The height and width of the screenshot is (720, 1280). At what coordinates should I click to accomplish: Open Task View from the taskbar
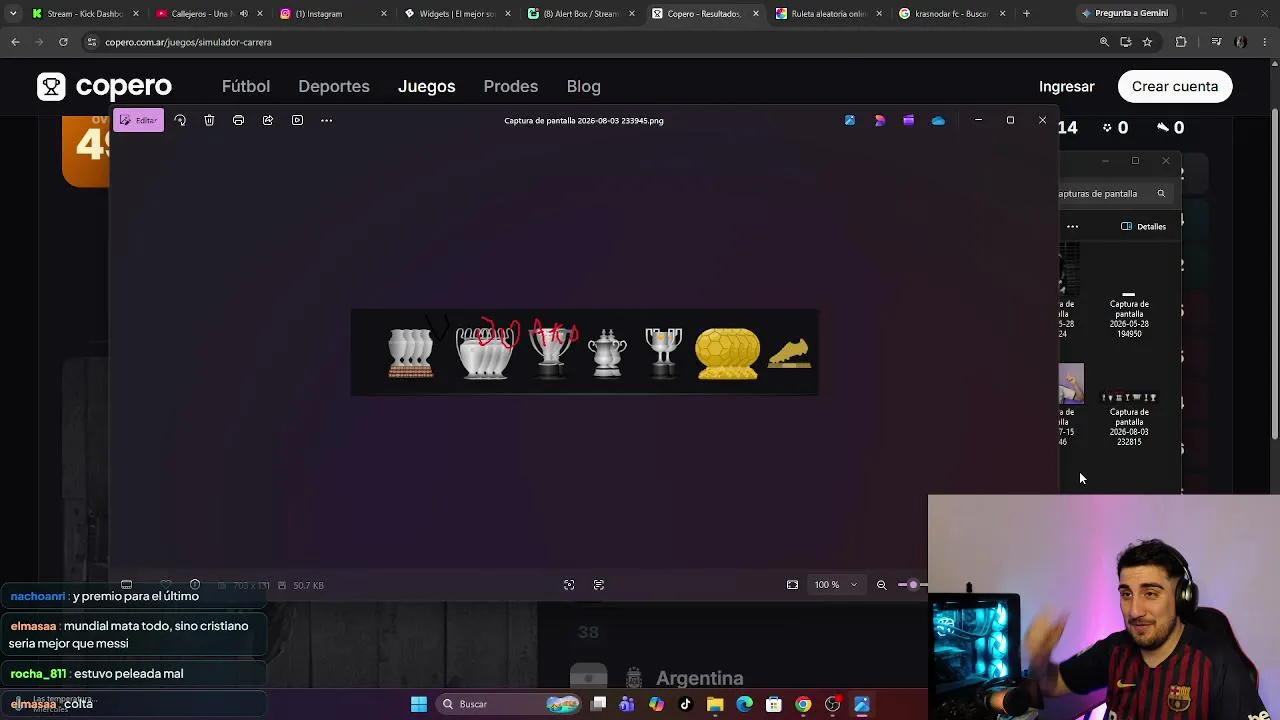pos(598,704)
